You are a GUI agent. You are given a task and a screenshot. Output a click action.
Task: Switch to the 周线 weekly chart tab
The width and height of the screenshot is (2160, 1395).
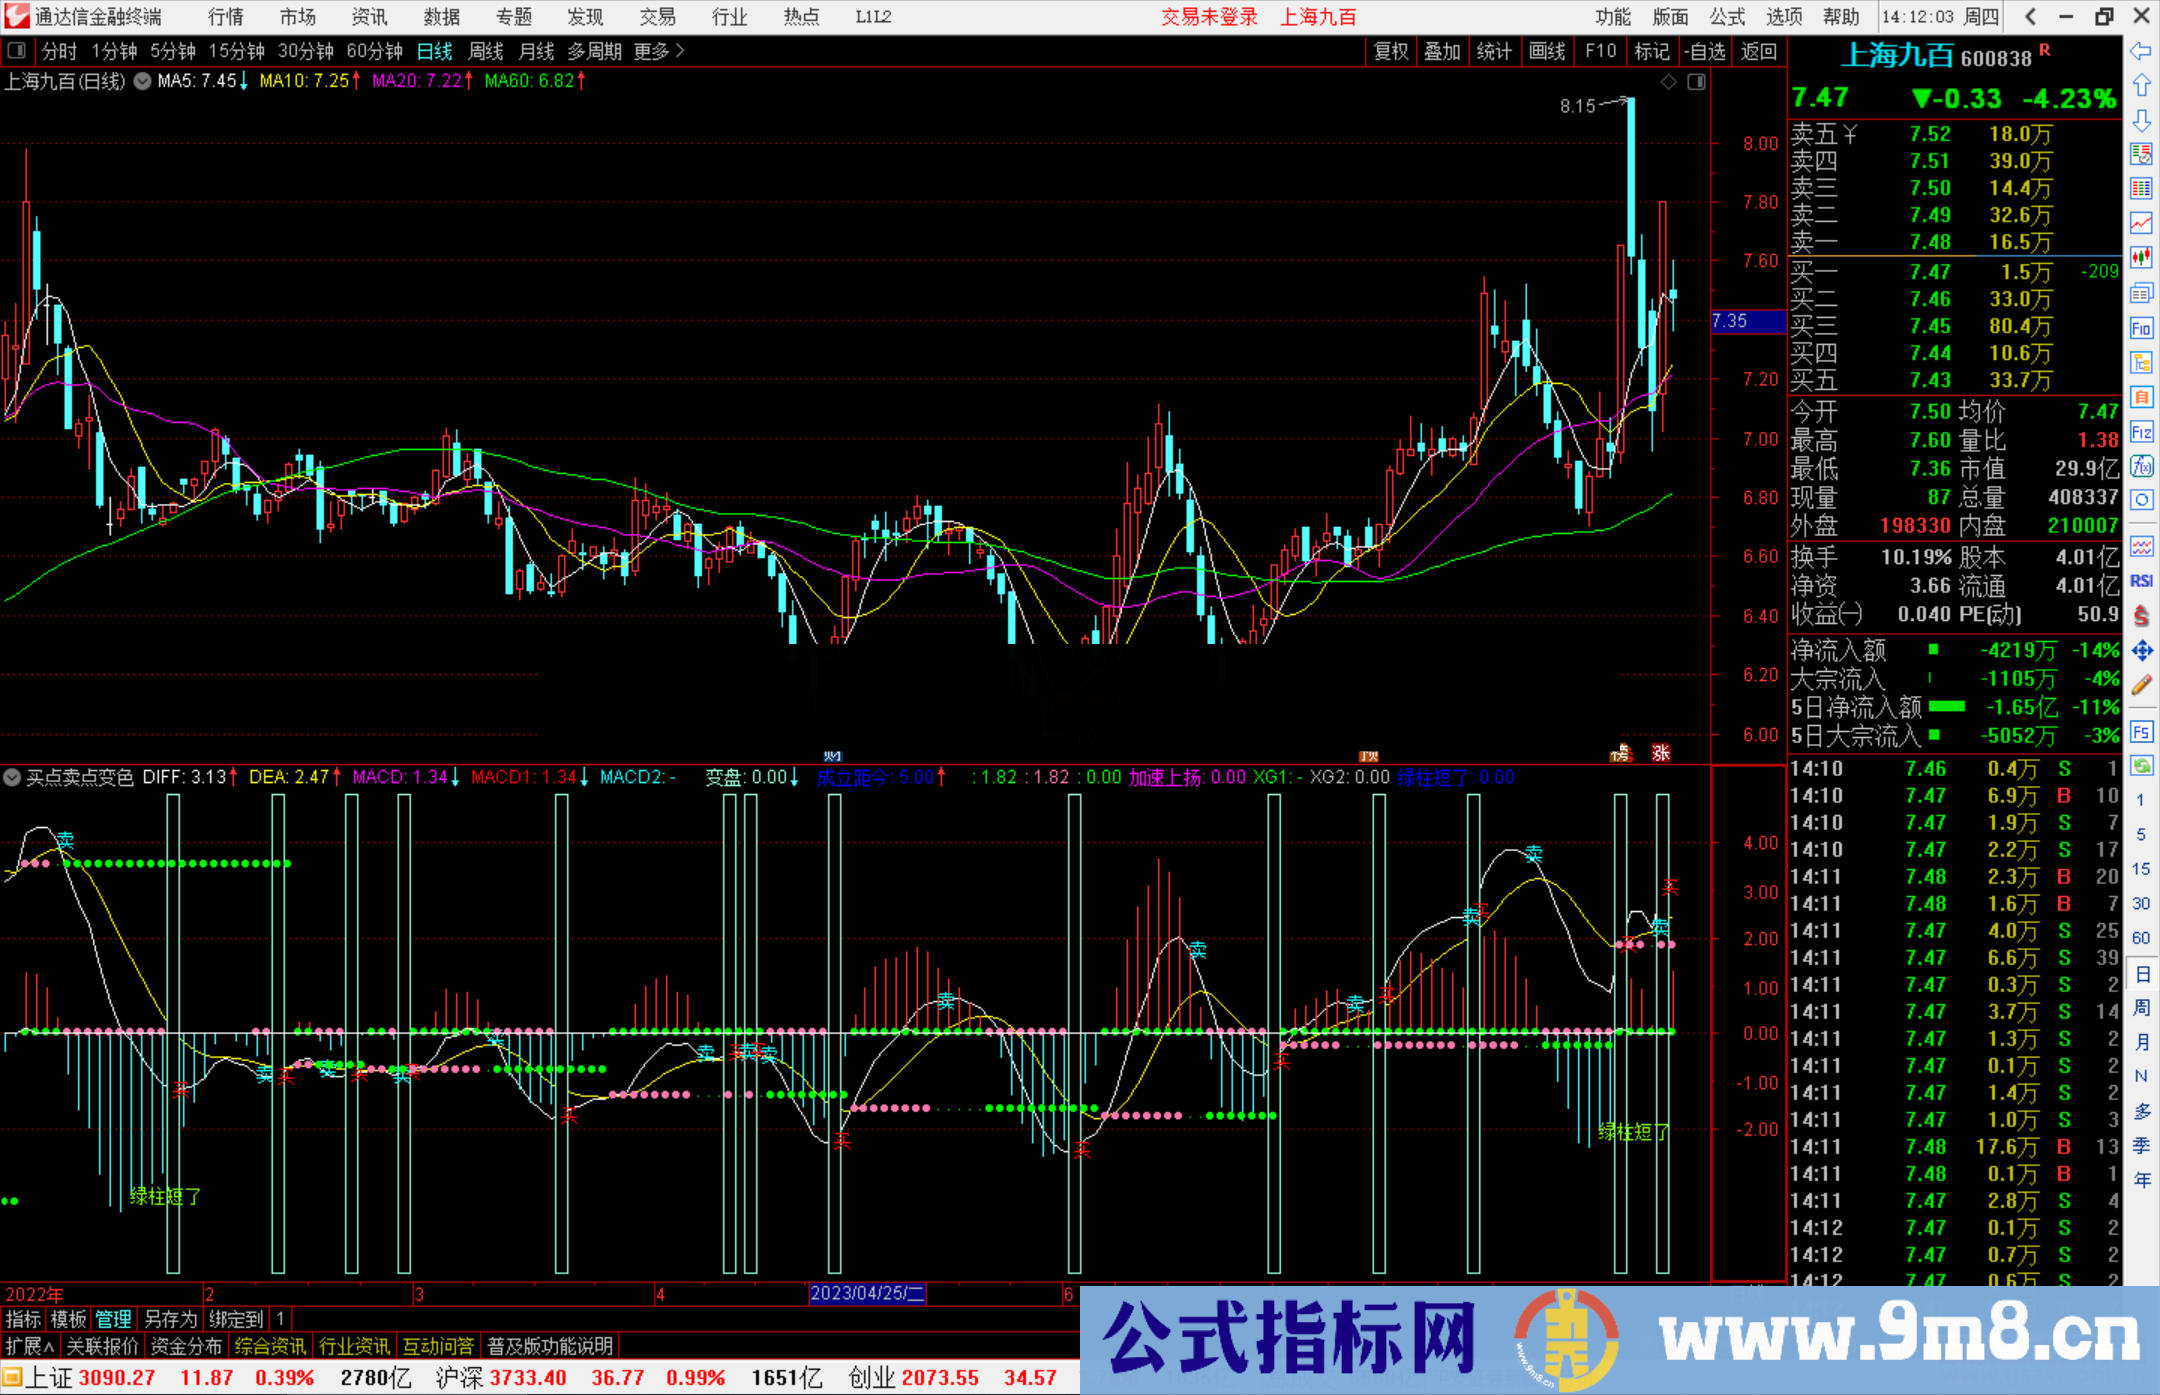(486, 51)
